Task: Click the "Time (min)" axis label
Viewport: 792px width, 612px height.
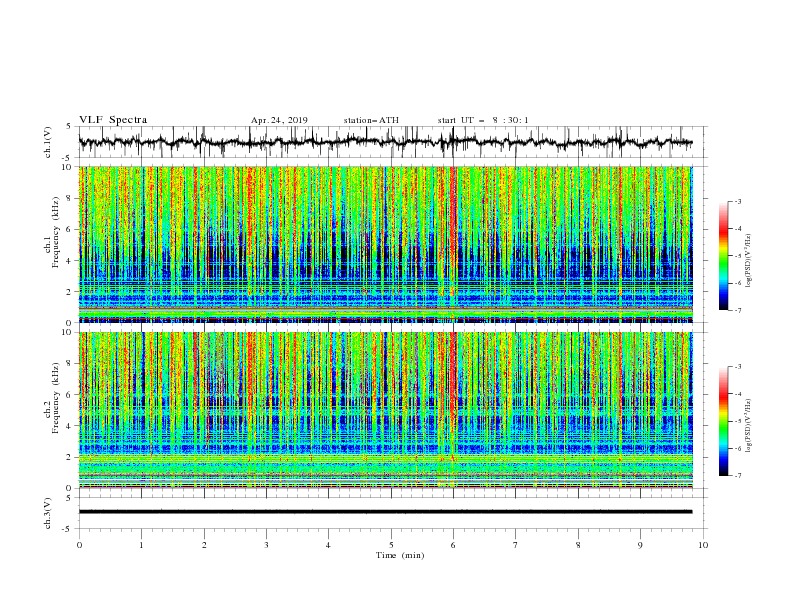Action: pyautogui.click(x=400, y=555)
